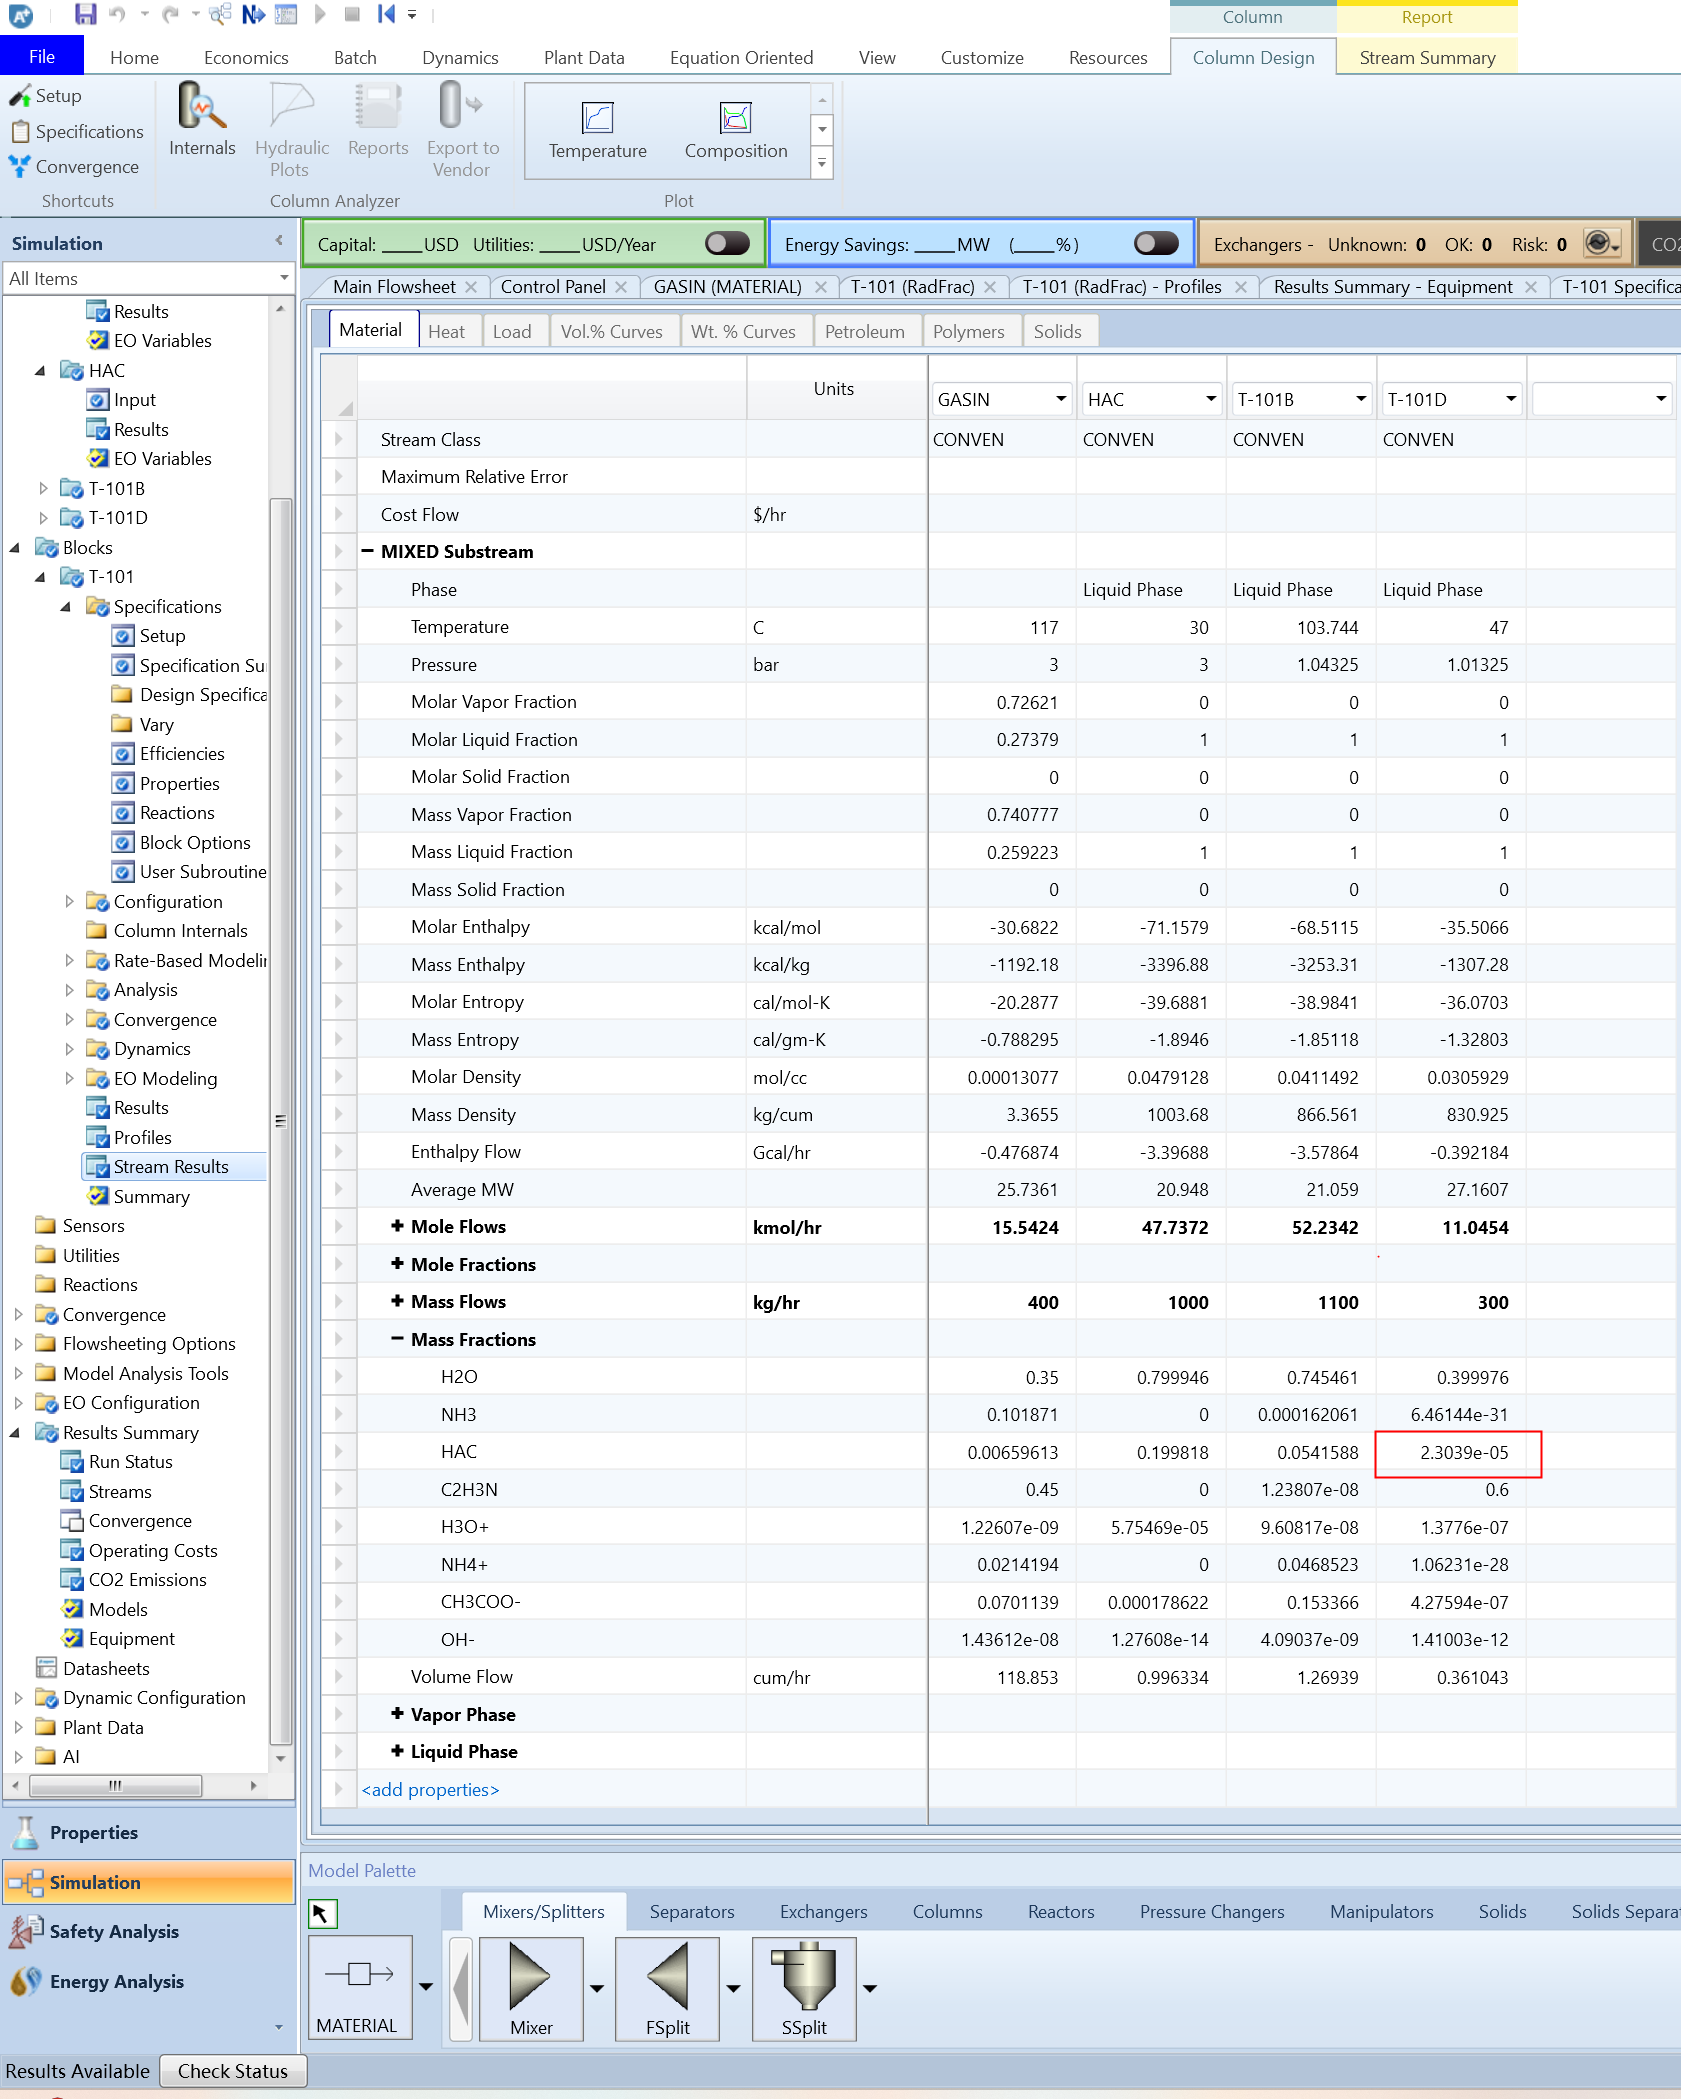
Task: Expand the Mole Fractions row
Action: (x=397, y=1264)
